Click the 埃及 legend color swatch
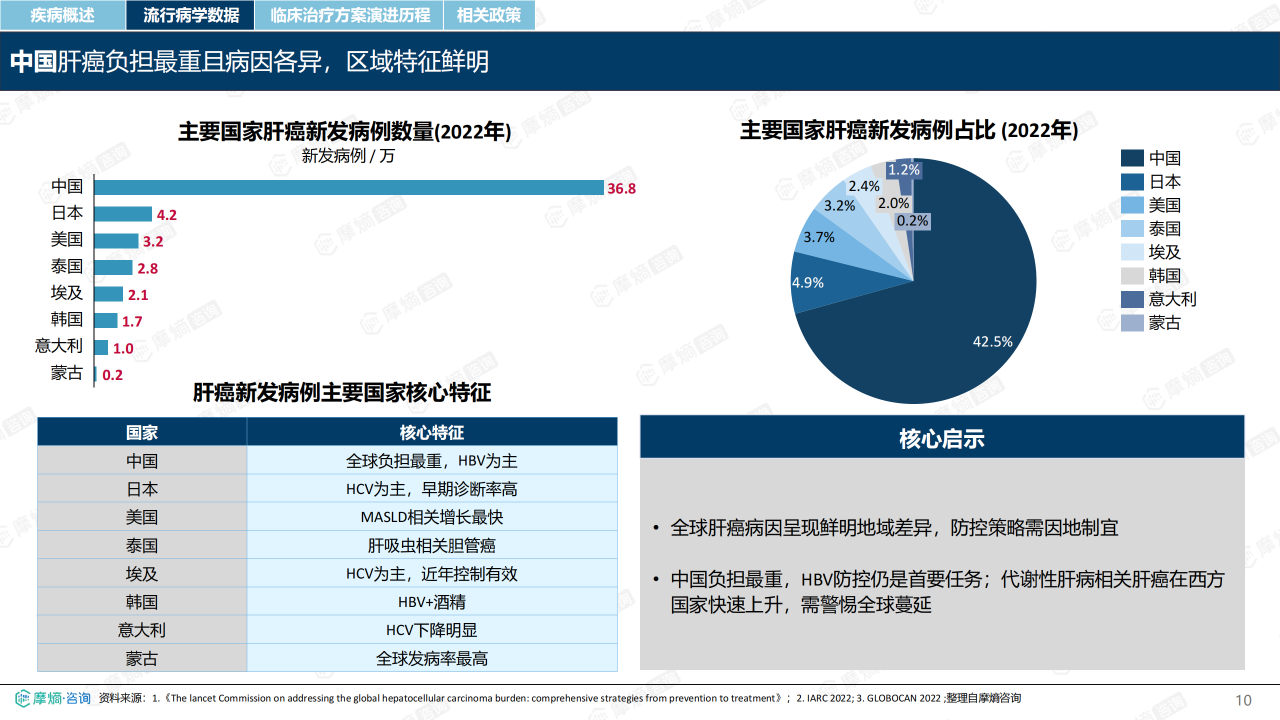The width and height of the screenshot is (1280, 720). point(1132,252)
